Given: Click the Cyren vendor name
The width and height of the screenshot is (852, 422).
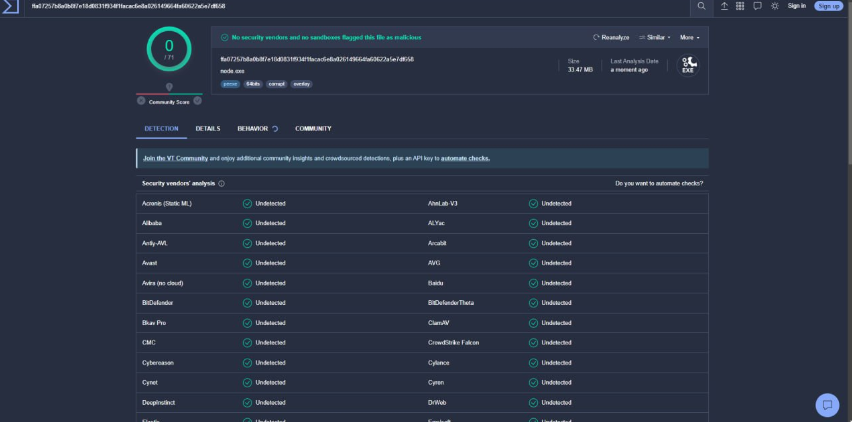Looking at the screenshot, I should click(436, 382).
